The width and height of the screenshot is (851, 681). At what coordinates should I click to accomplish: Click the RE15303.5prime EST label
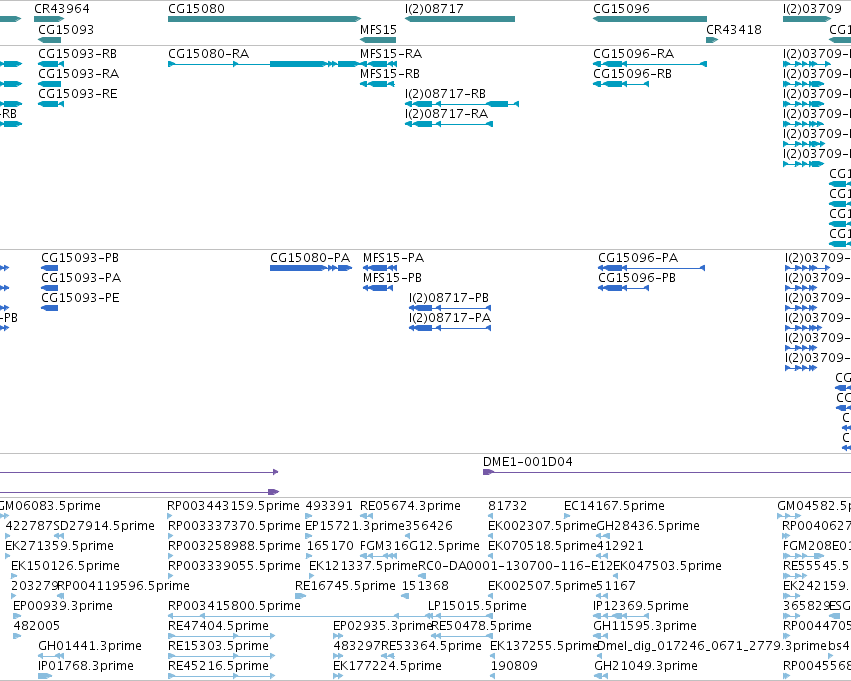218,646
